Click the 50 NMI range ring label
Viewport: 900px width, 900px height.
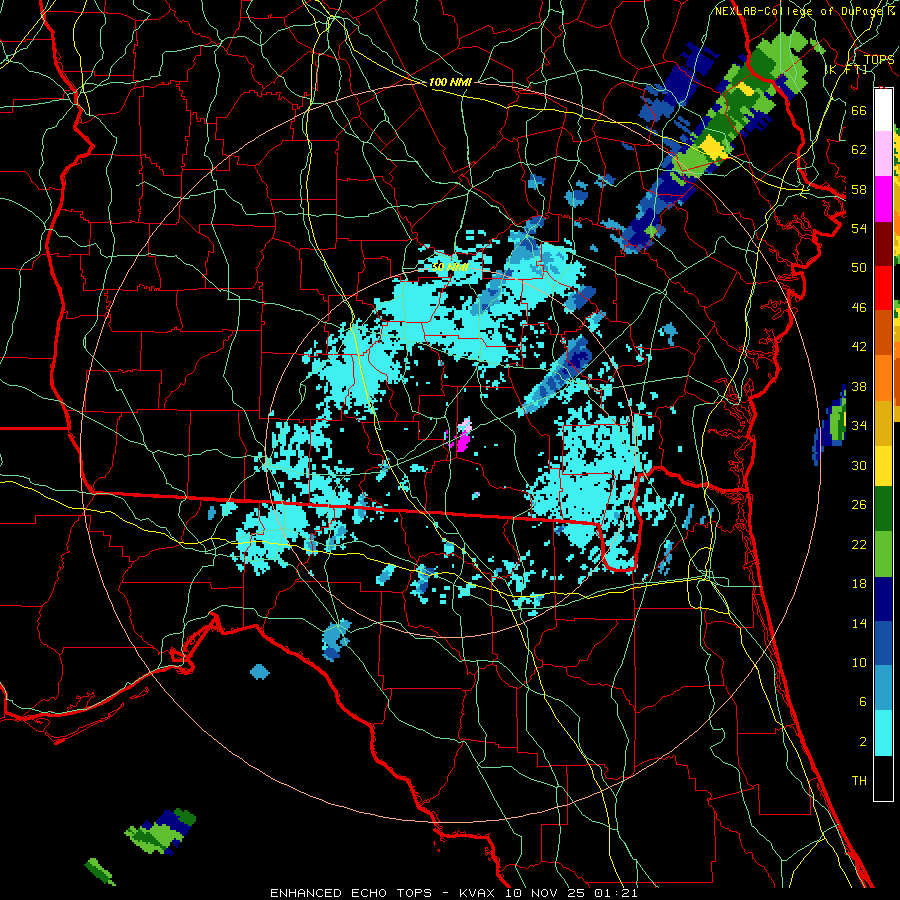[x=451, y=267]
